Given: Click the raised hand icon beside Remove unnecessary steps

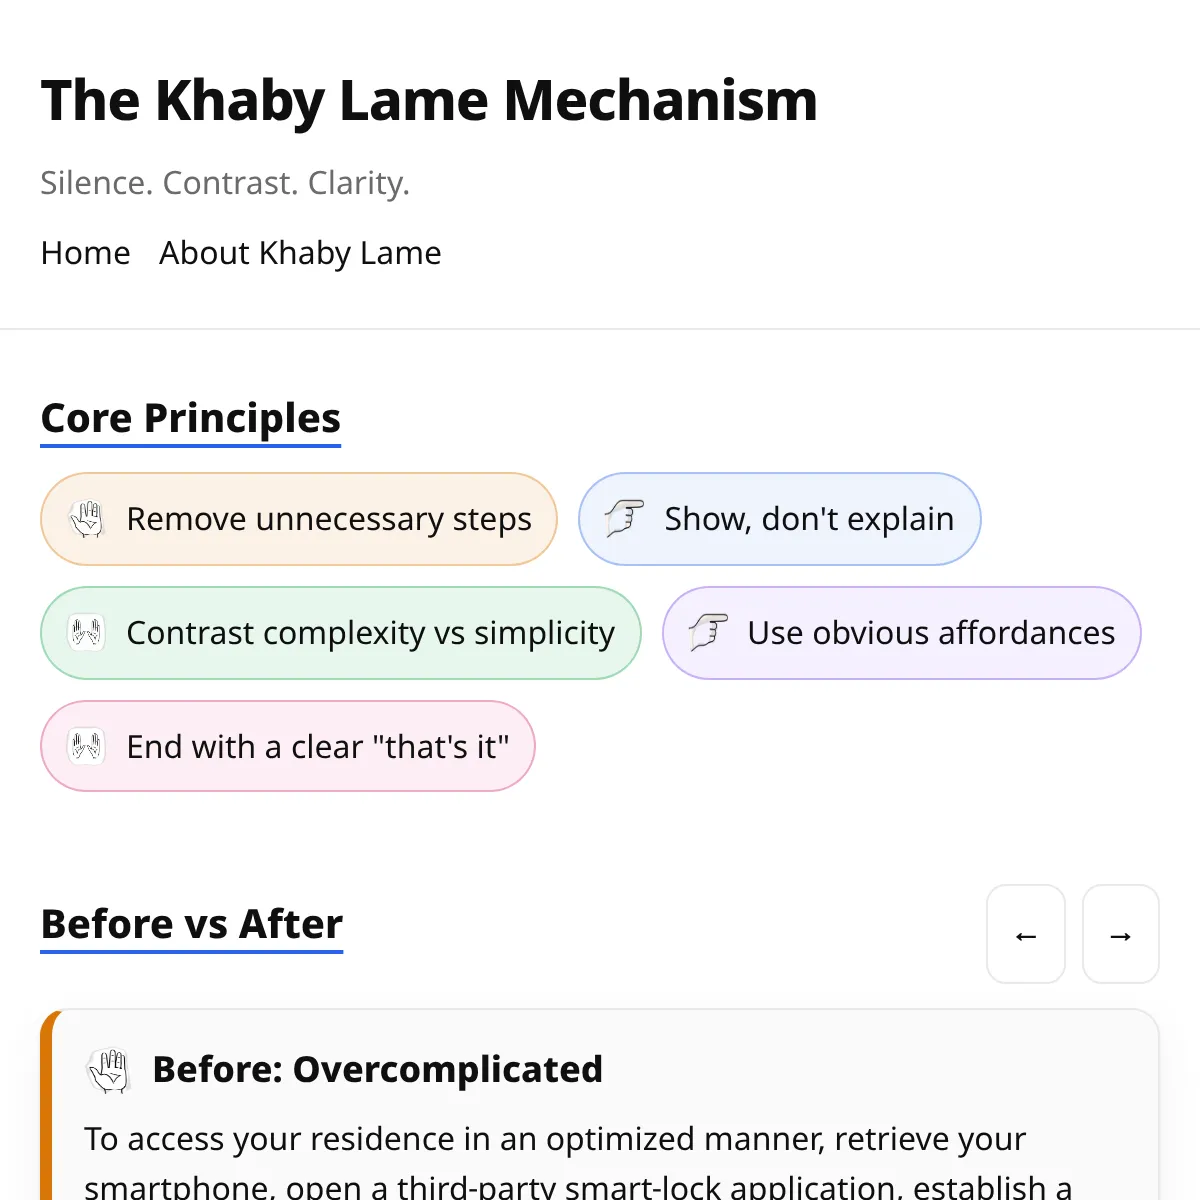Looking at the screenshot, I should 87,519.
